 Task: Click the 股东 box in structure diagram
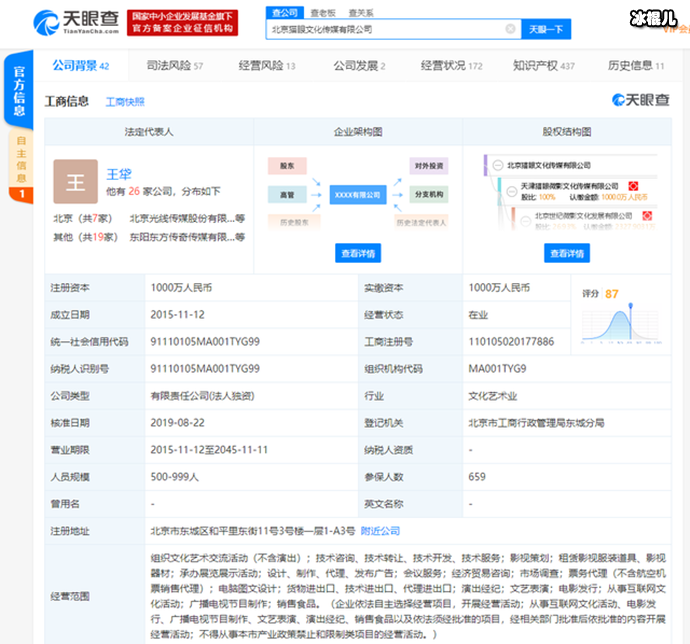[287, 166]
